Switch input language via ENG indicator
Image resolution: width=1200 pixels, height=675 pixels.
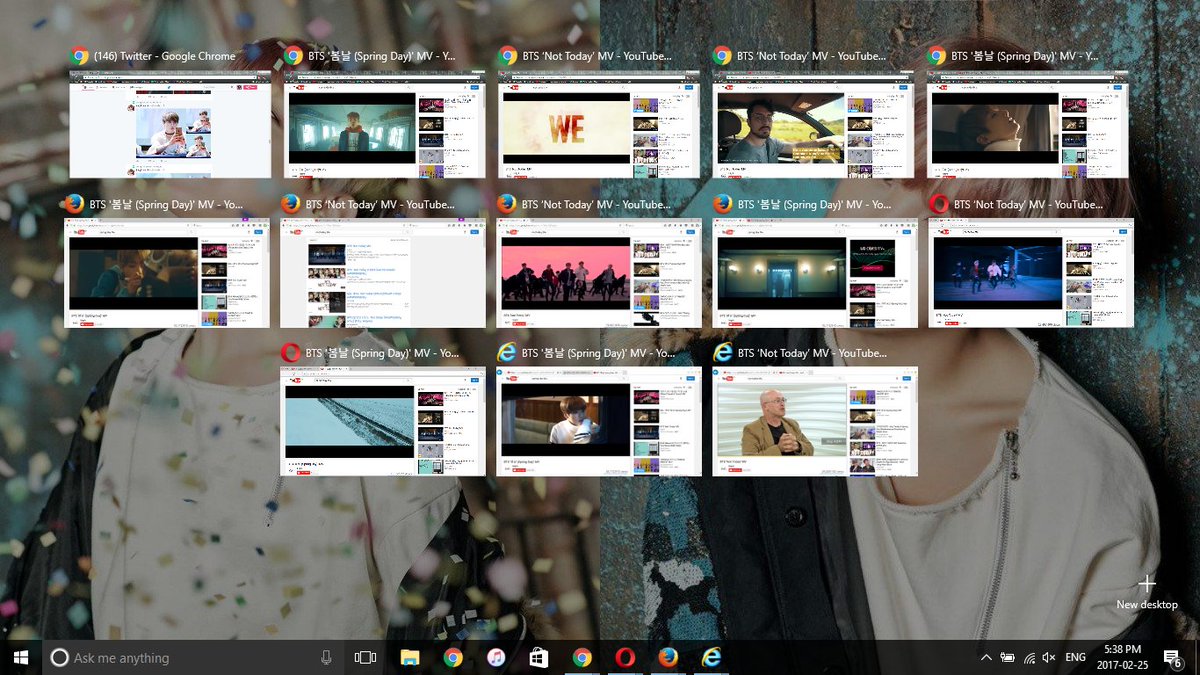tap(1076, 657)
